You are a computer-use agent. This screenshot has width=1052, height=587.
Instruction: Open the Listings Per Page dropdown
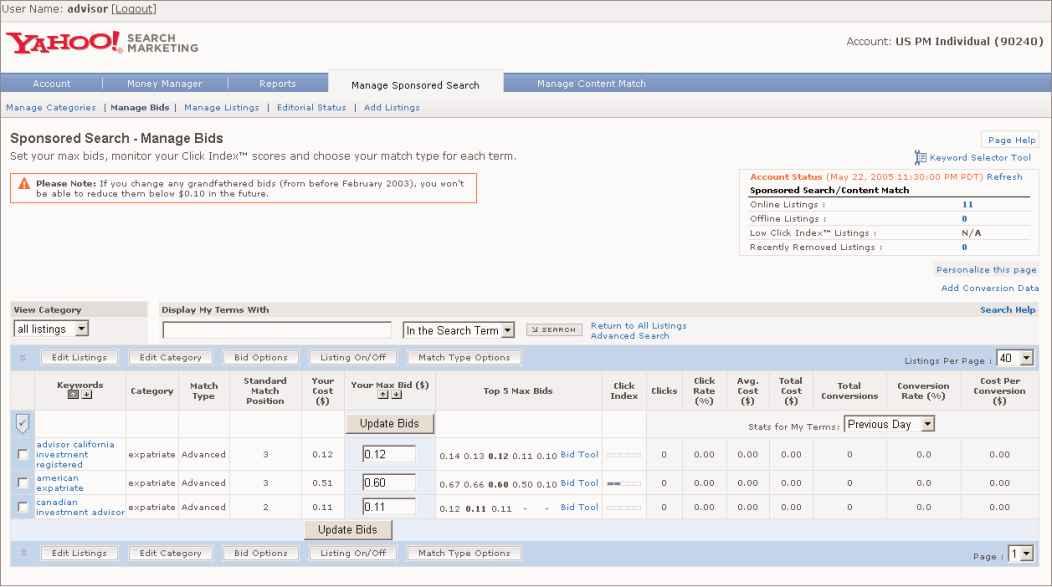(x=1015, y=357)
